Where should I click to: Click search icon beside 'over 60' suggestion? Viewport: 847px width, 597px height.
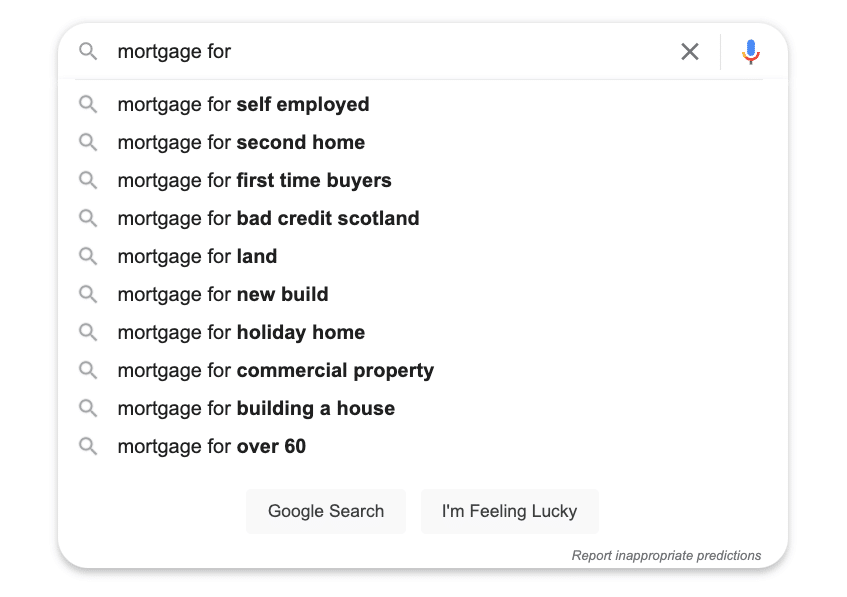point(89,446)
